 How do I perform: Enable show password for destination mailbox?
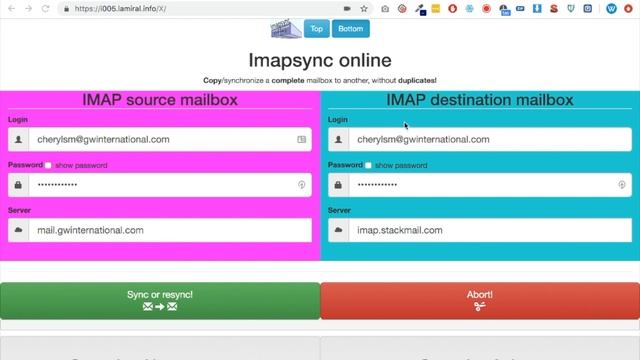pyautogui.click(x=368, y=165)
